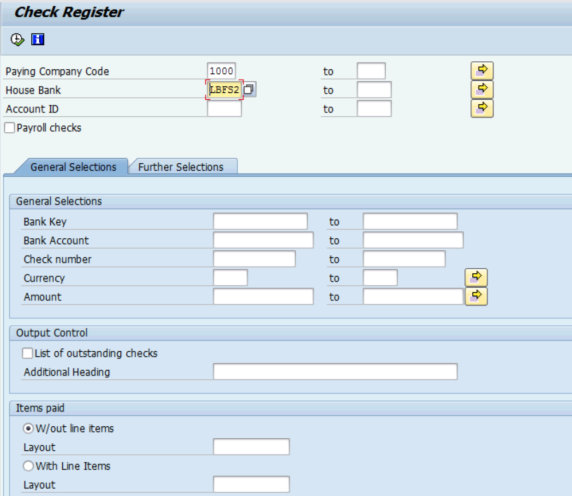
Task: Tick List of outstanding checks
Action: [27, 353]
